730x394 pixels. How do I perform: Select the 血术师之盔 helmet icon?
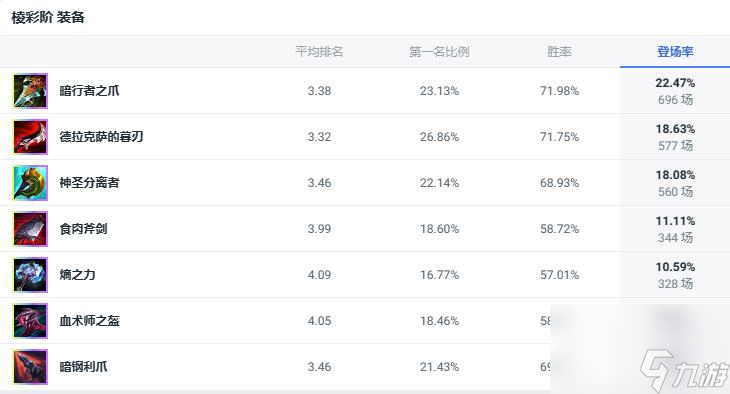click(x=30, y=321)
